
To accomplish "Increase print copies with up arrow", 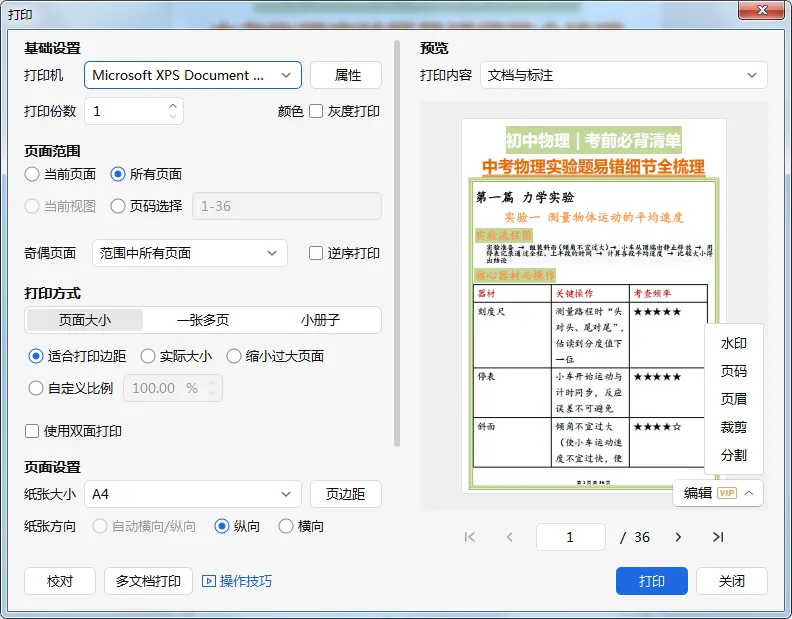I will (173, 106).
